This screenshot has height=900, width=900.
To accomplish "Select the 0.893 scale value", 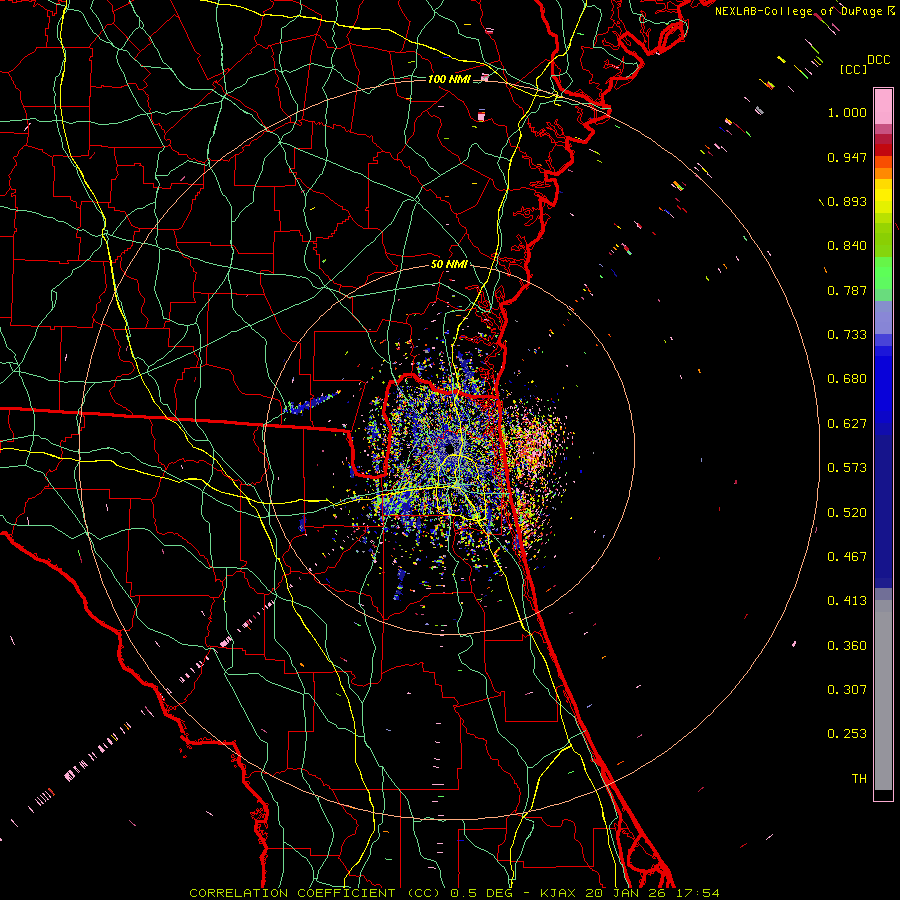I will click(x=847, y=201).
